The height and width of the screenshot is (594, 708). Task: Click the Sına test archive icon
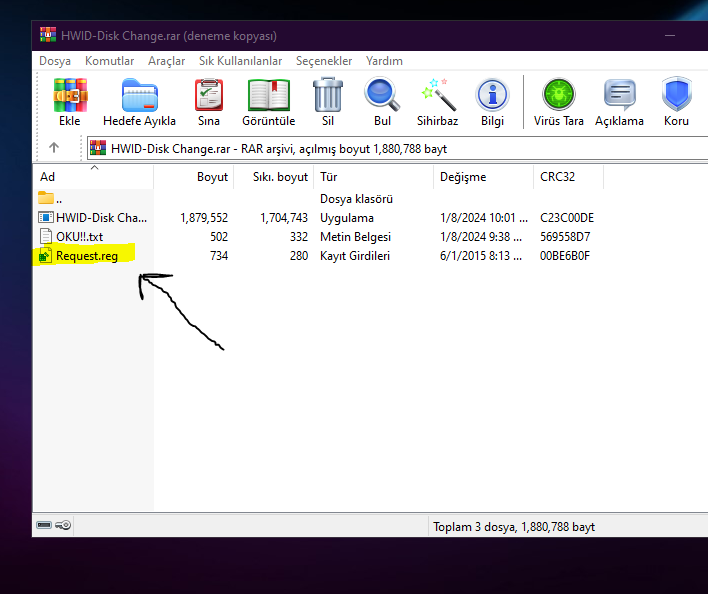pos(209,95)
